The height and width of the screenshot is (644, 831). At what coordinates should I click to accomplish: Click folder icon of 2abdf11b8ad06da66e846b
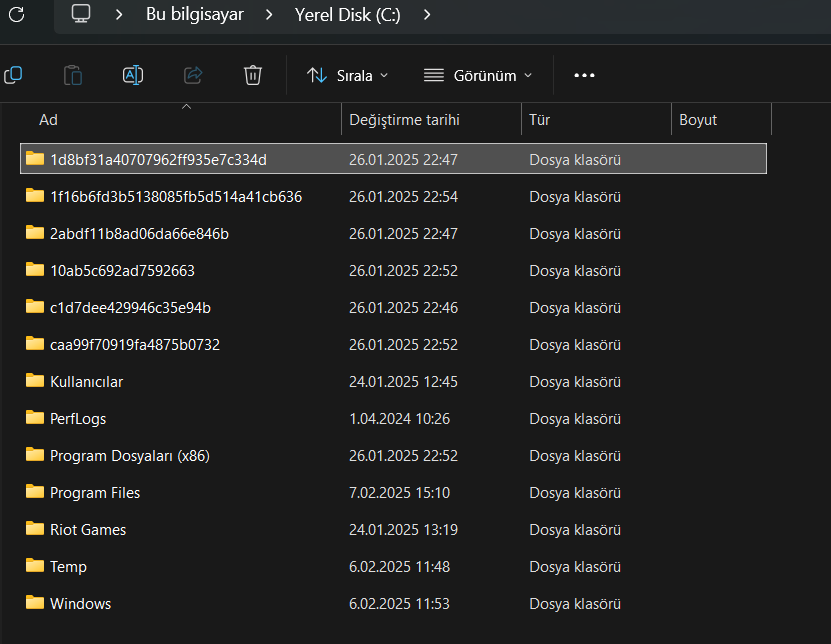coord(35,233)
